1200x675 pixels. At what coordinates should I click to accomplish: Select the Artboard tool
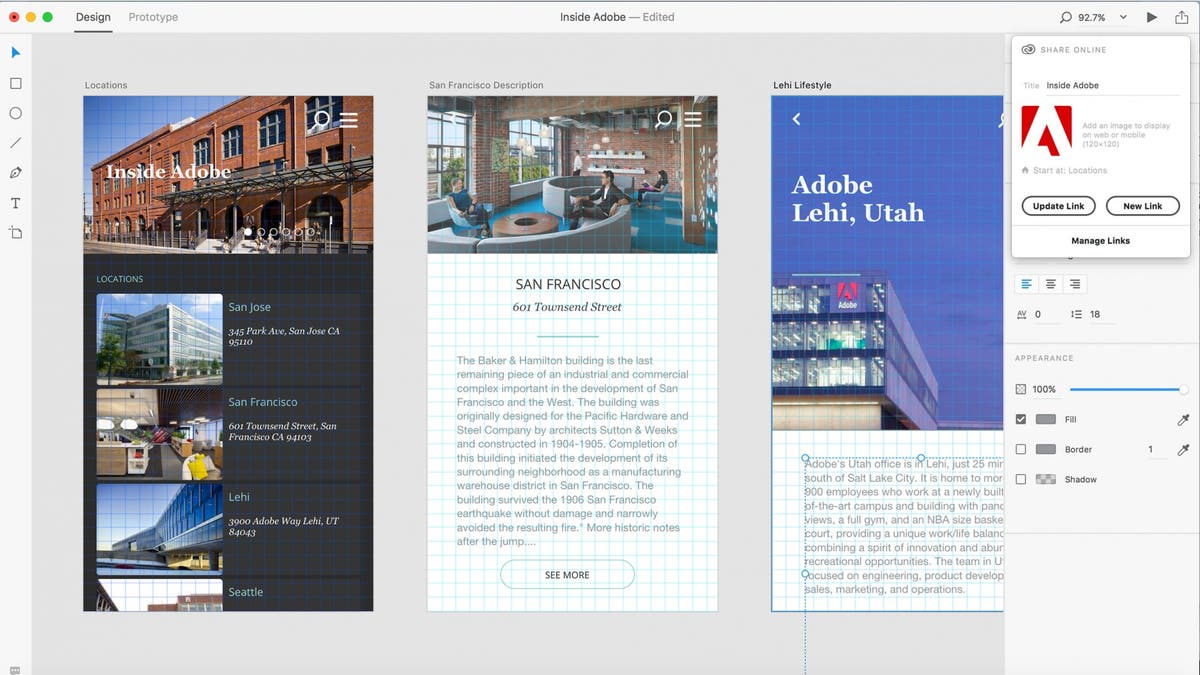(x=15, y=232)
